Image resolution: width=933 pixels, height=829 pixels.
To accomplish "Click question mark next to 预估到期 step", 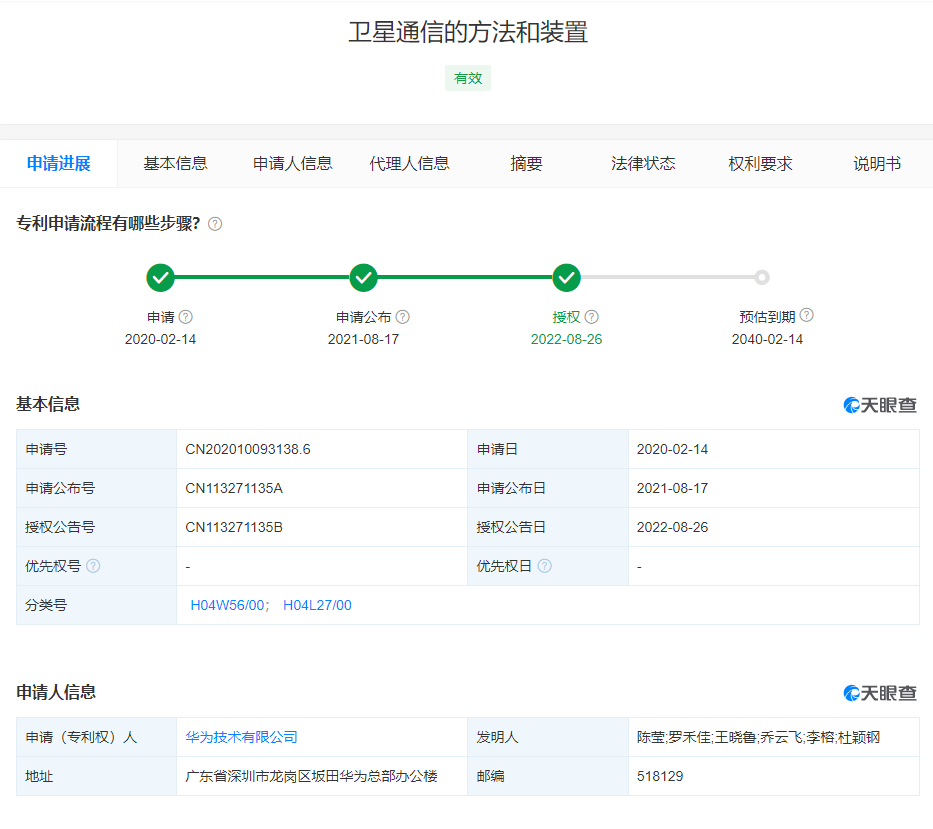I will tap(806, 316).
